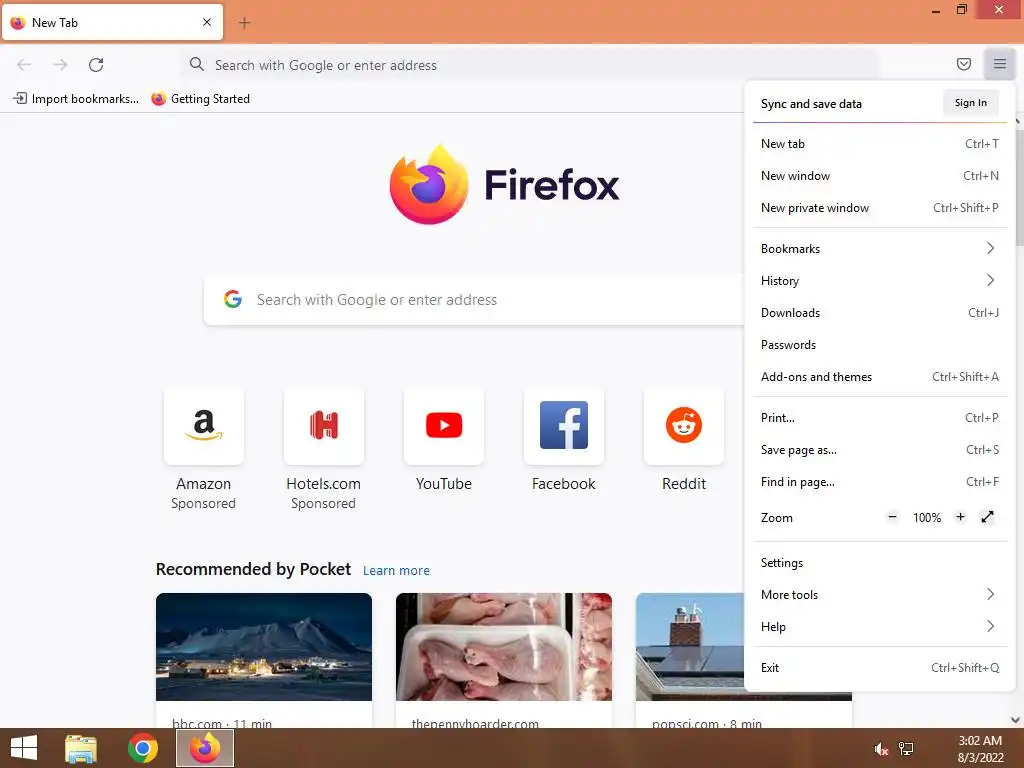Zoom out with the minus button
The height and width of the screenshot is (768, 1024).
[x=892, y=517]
